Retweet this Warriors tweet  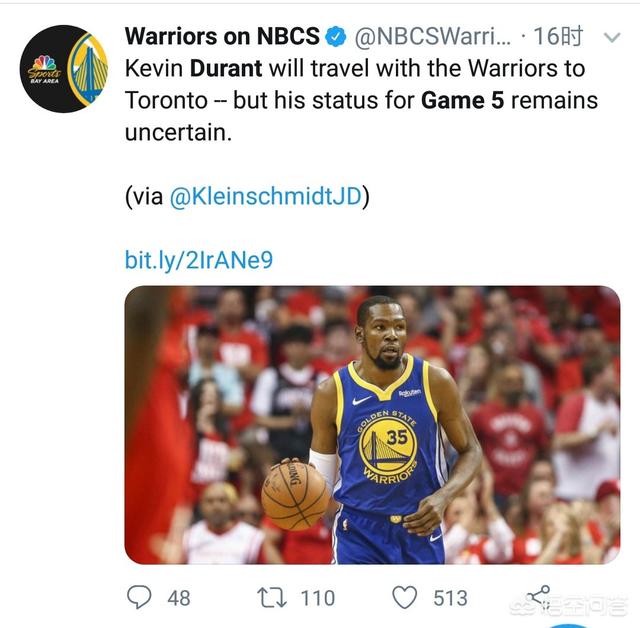coord(271,597)
